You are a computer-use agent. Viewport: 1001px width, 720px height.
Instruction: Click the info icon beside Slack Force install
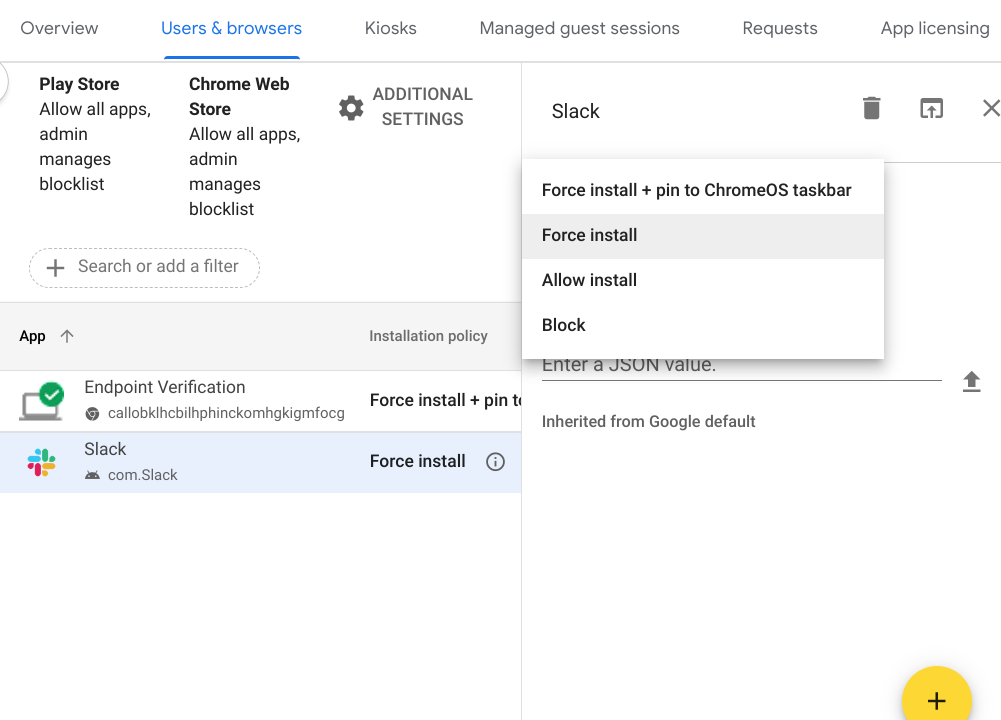point(495,461)
